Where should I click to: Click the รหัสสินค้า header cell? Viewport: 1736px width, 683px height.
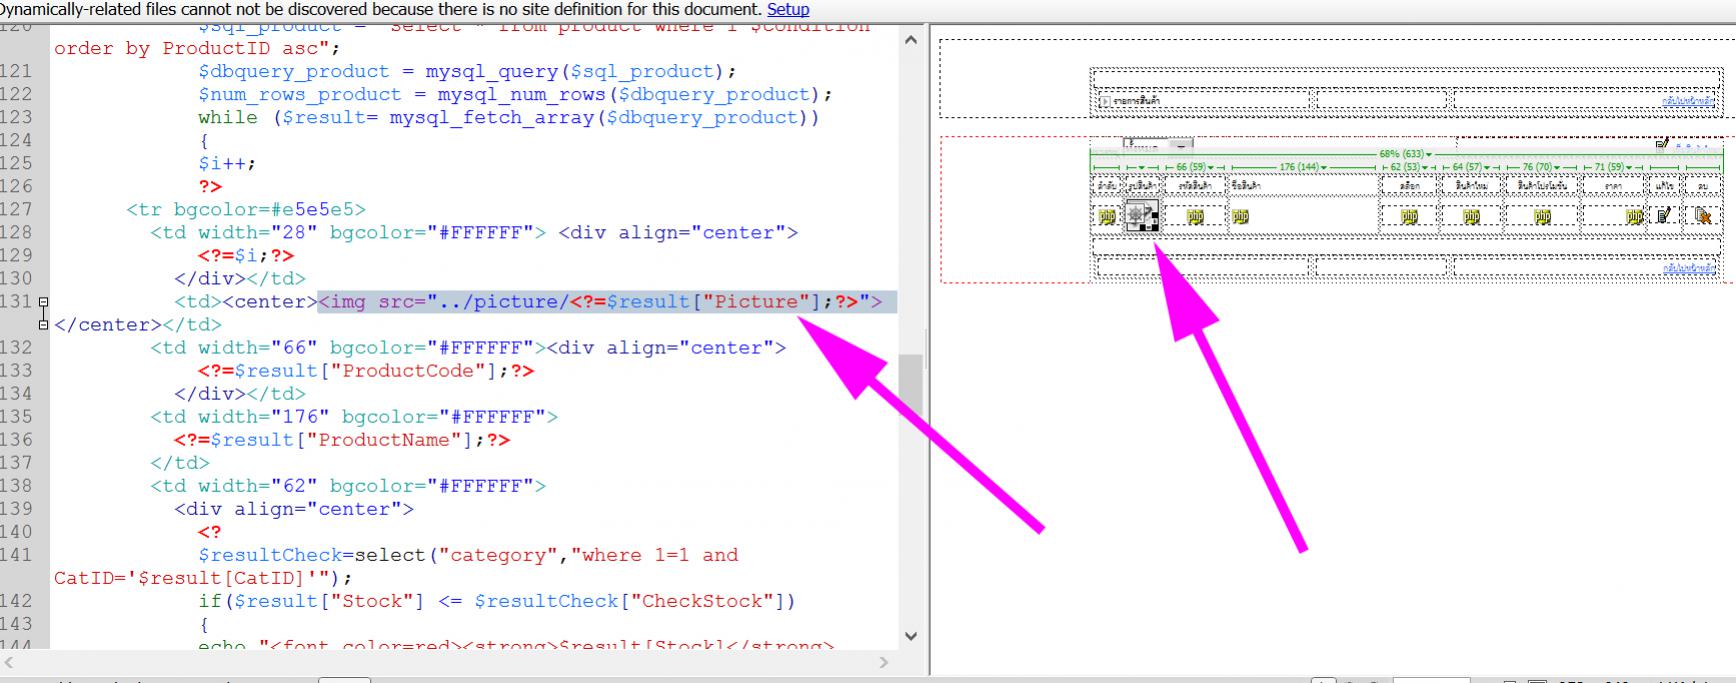tap(1195, 186)
